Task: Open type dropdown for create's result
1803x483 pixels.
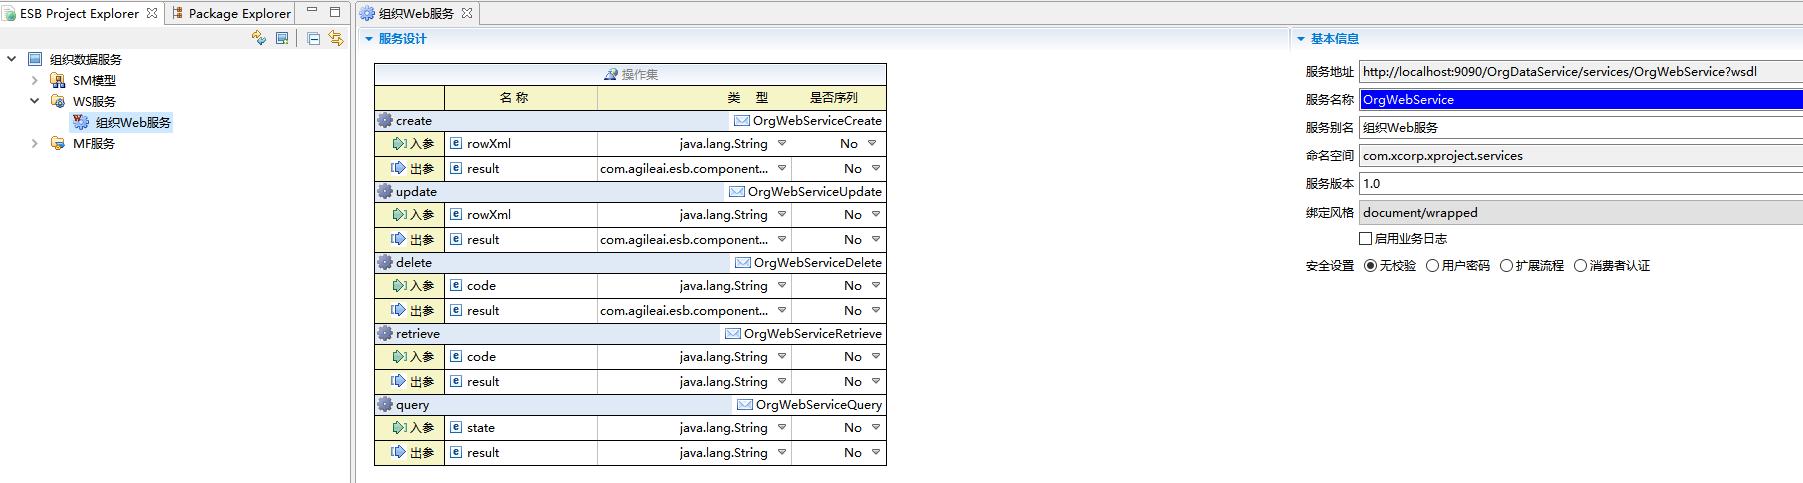Action: click(782, 169)
